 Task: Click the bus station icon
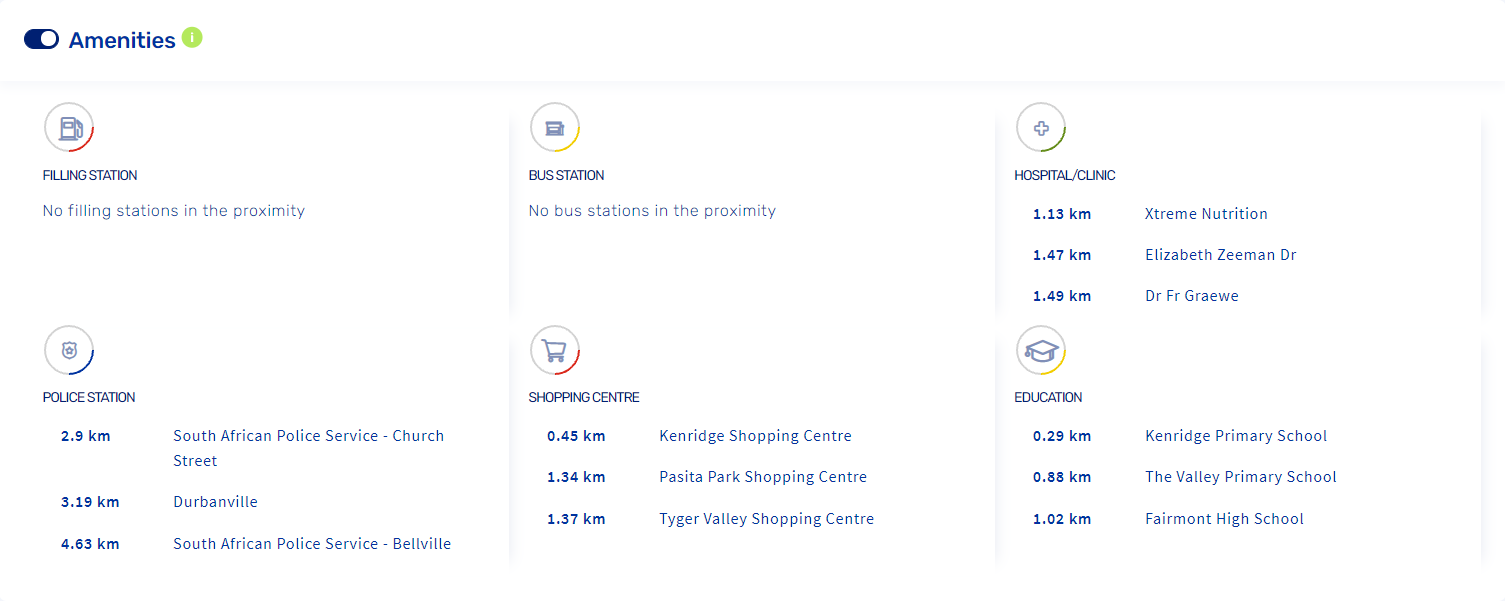coord(555,128)
